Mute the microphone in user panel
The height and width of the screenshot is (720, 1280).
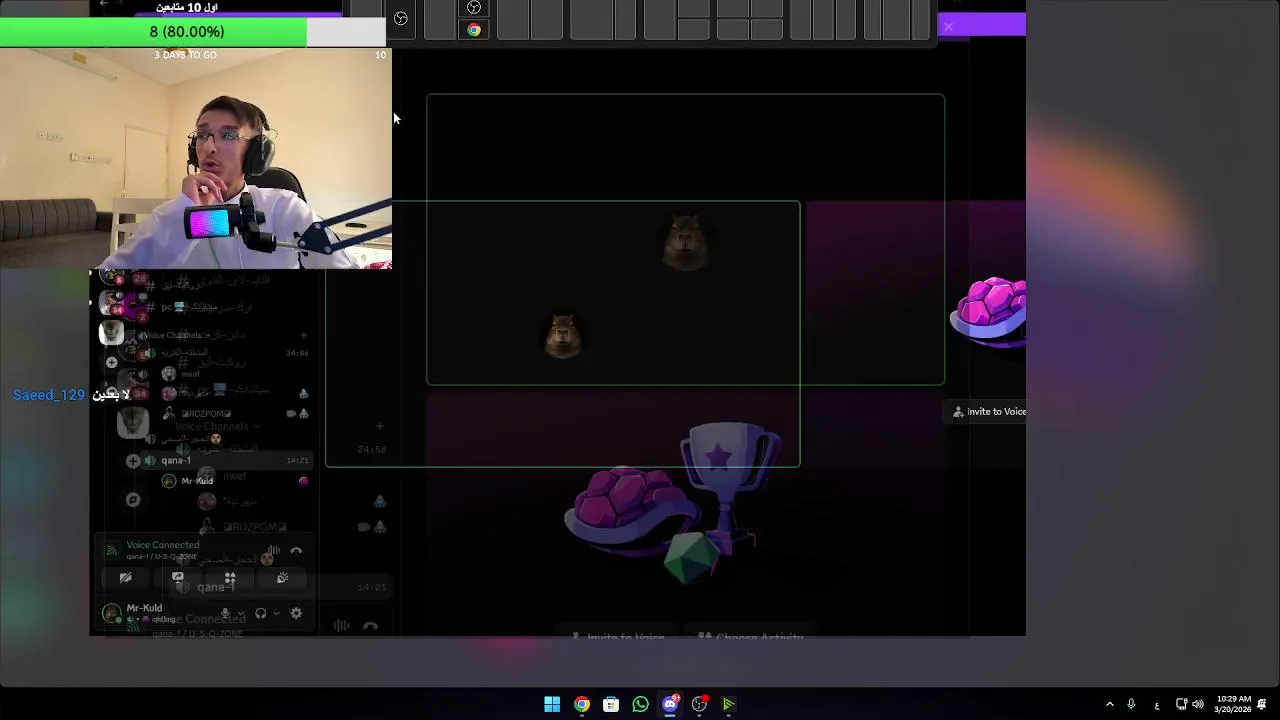click(x=225, y=613)
